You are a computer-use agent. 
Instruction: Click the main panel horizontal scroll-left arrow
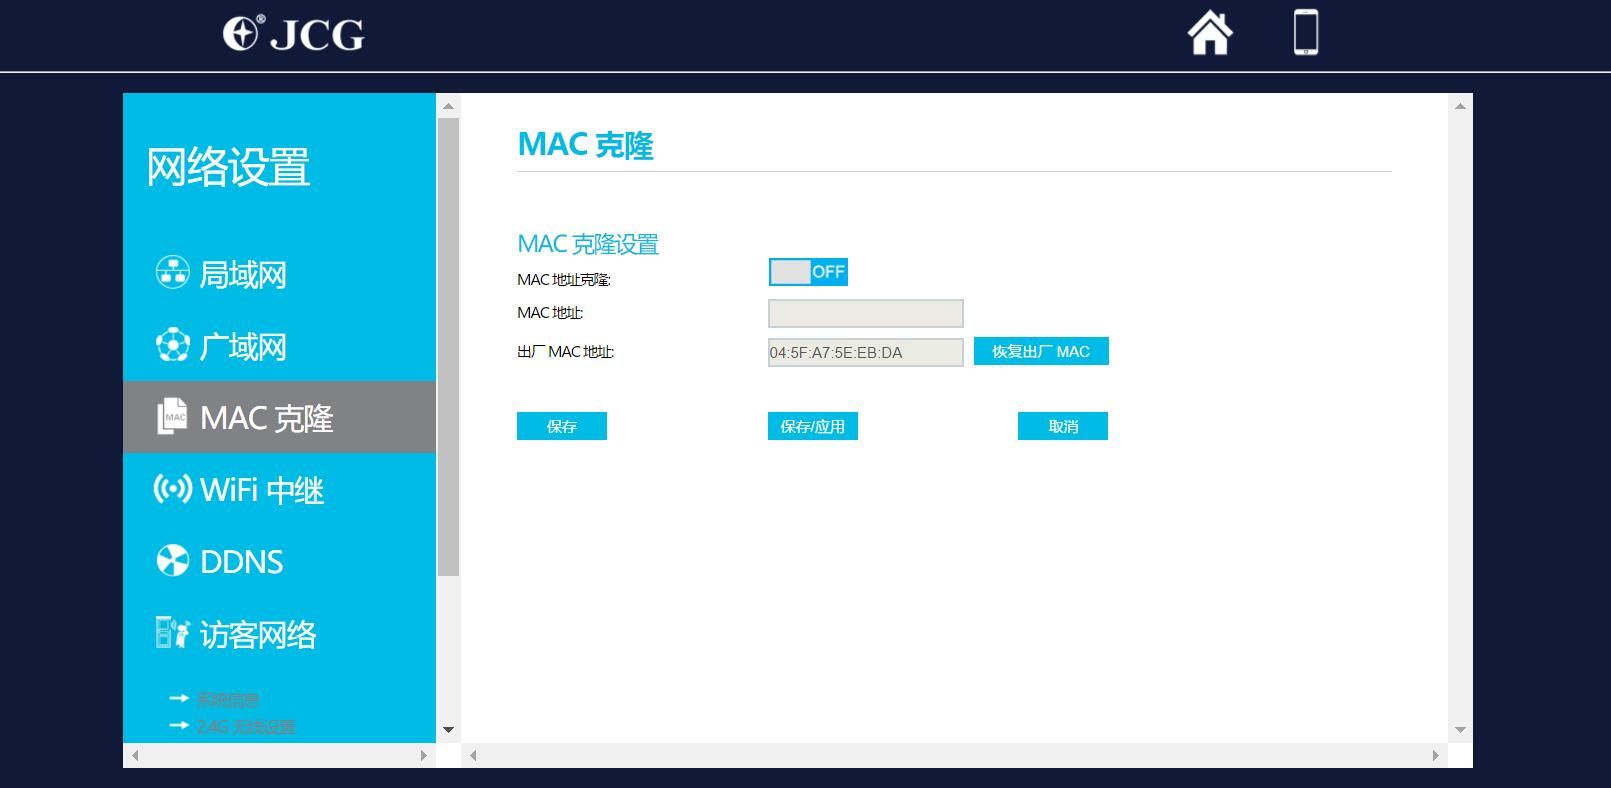[473, 755]
